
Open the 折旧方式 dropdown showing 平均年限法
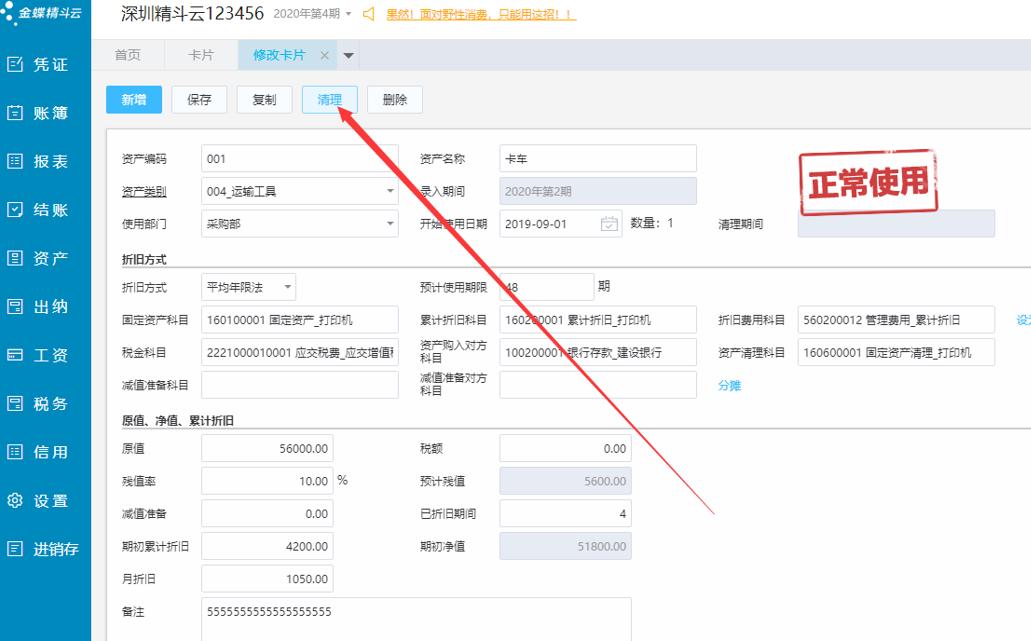point(287,286)
